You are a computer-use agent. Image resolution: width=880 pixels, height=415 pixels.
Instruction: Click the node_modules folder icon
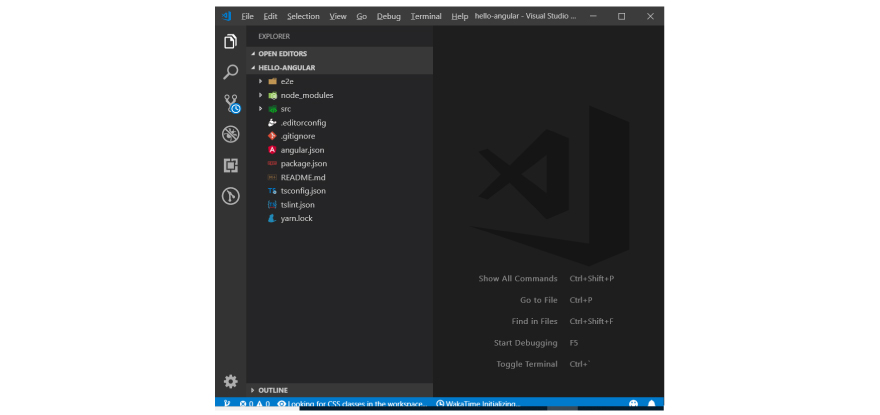(x=273, y=95)
